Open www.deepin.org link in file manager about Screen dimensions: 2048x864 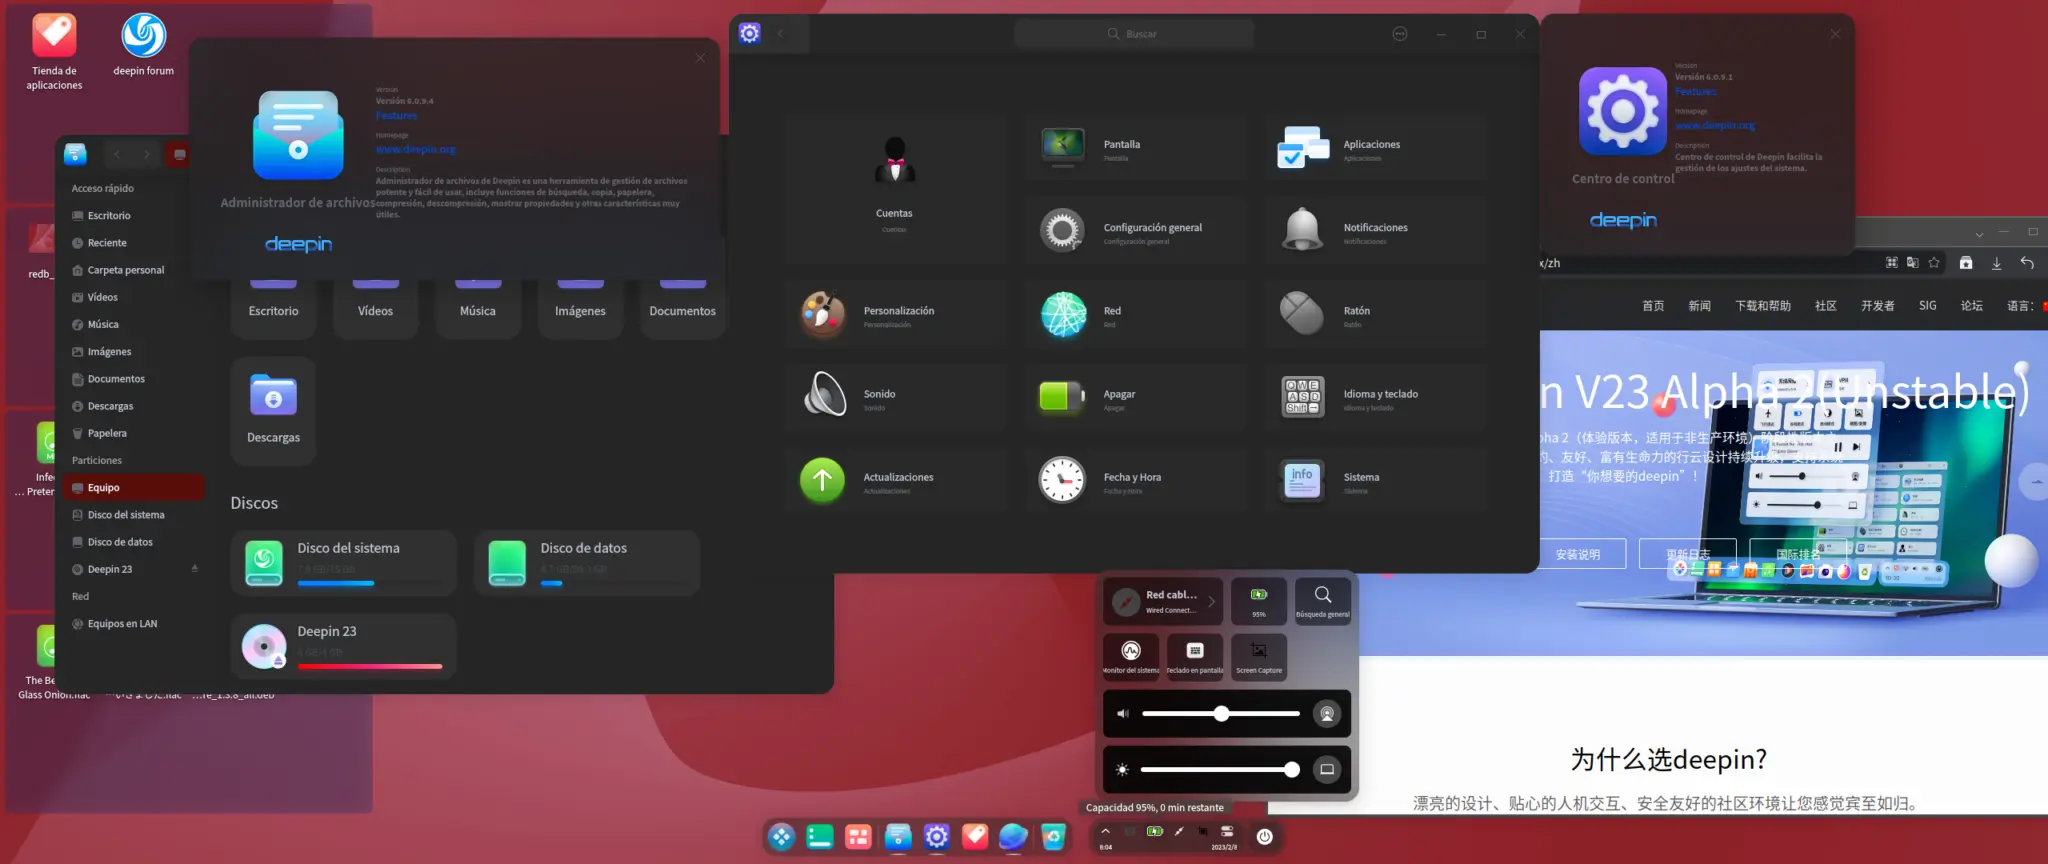click(x=415, y=149)
